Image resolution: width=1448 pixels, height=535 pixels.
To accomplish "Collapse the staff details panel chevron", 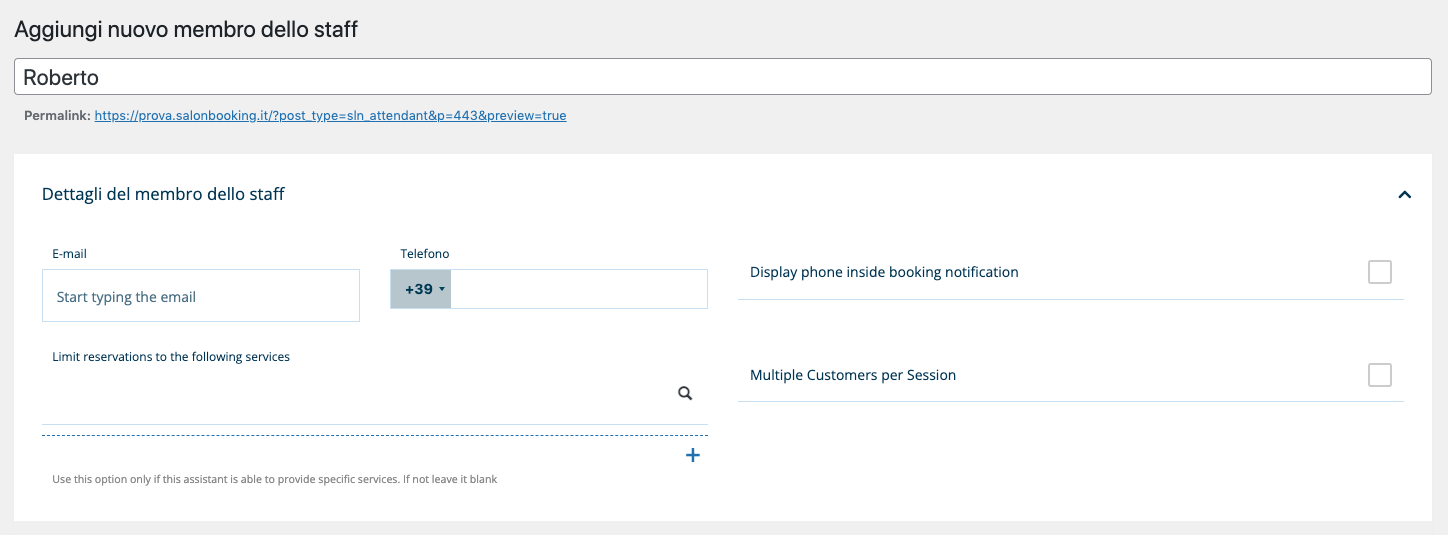I will coord(1404,195).
